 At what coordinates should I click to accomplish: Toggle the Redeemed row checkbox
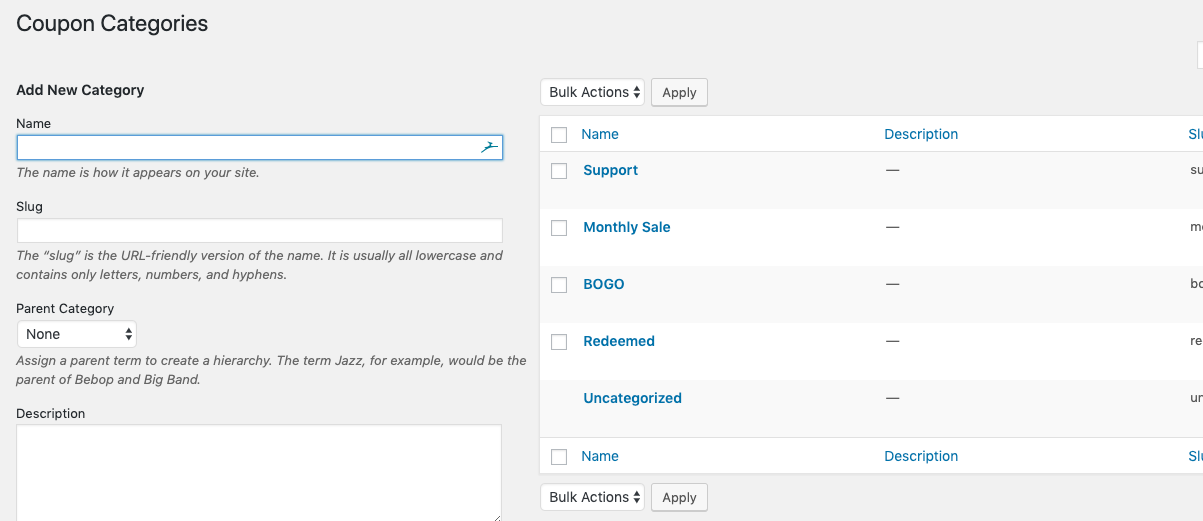pyautogui.click(x=559, y=342)
